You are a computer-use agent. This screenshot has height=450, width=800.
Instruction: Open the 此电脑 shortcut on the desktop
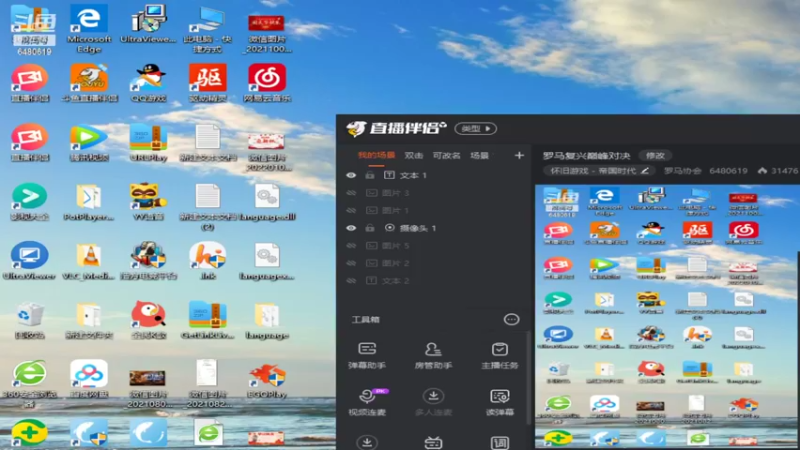[x=207, y=29]
